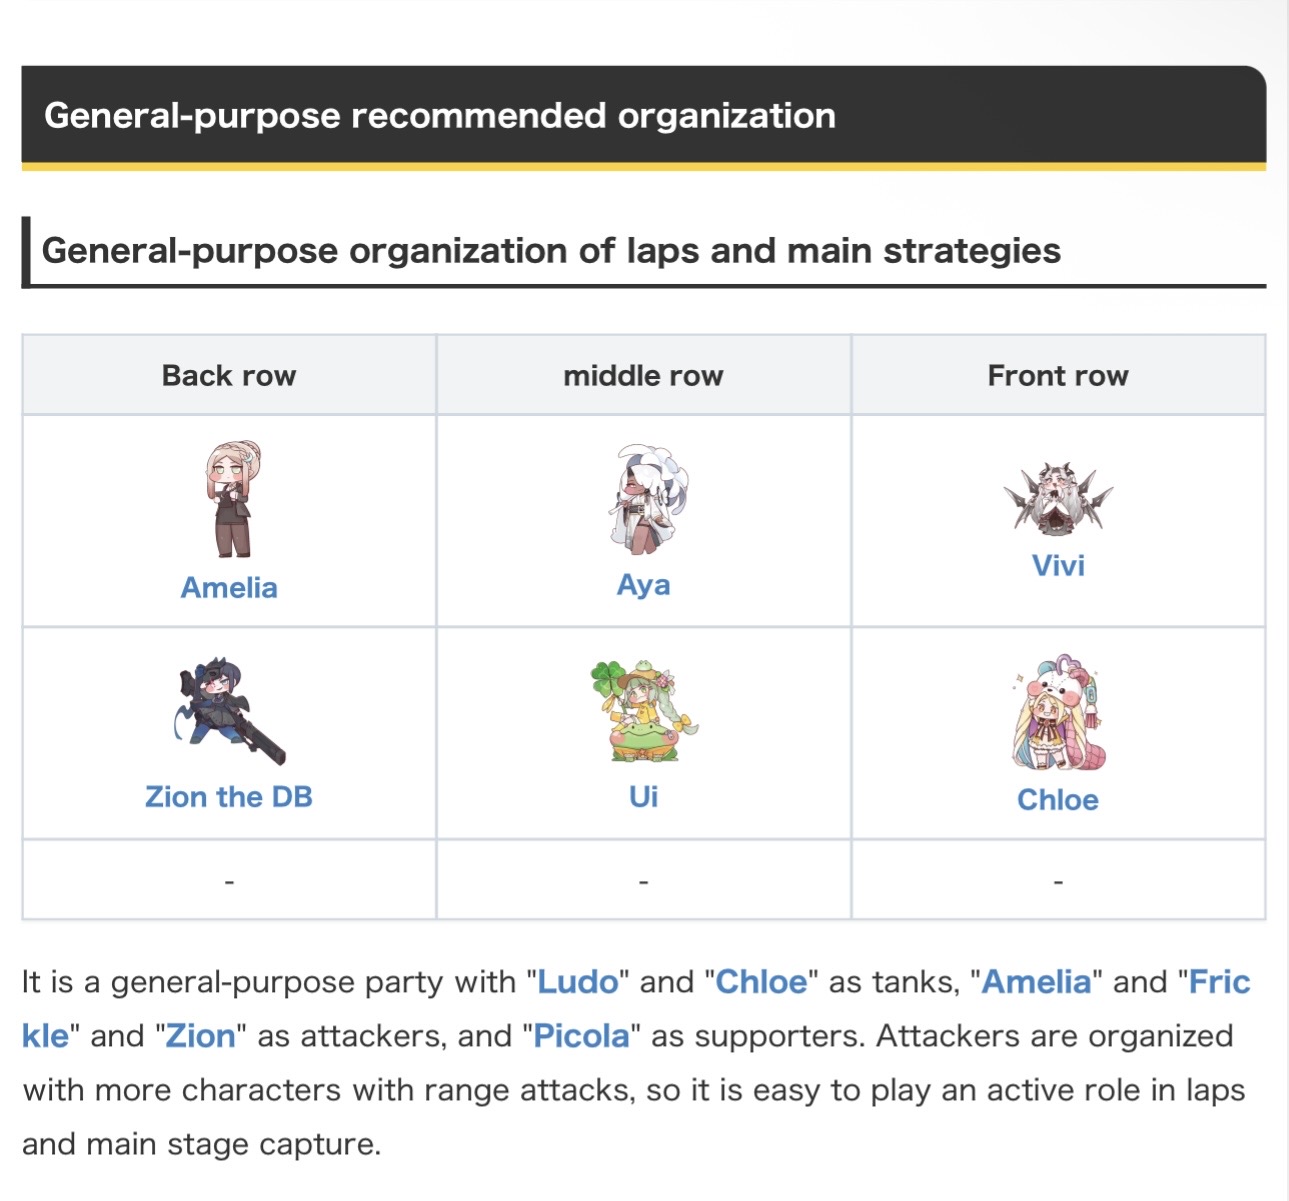Click the Back row column header
The image size is (1289, 1201).
point(229,376)
